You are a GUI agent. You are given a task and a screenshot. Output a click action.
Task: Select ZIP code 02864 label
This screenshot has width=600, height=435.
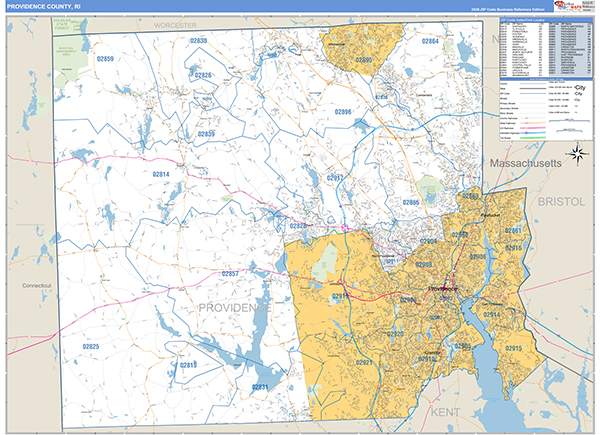[x=430, y=41]
